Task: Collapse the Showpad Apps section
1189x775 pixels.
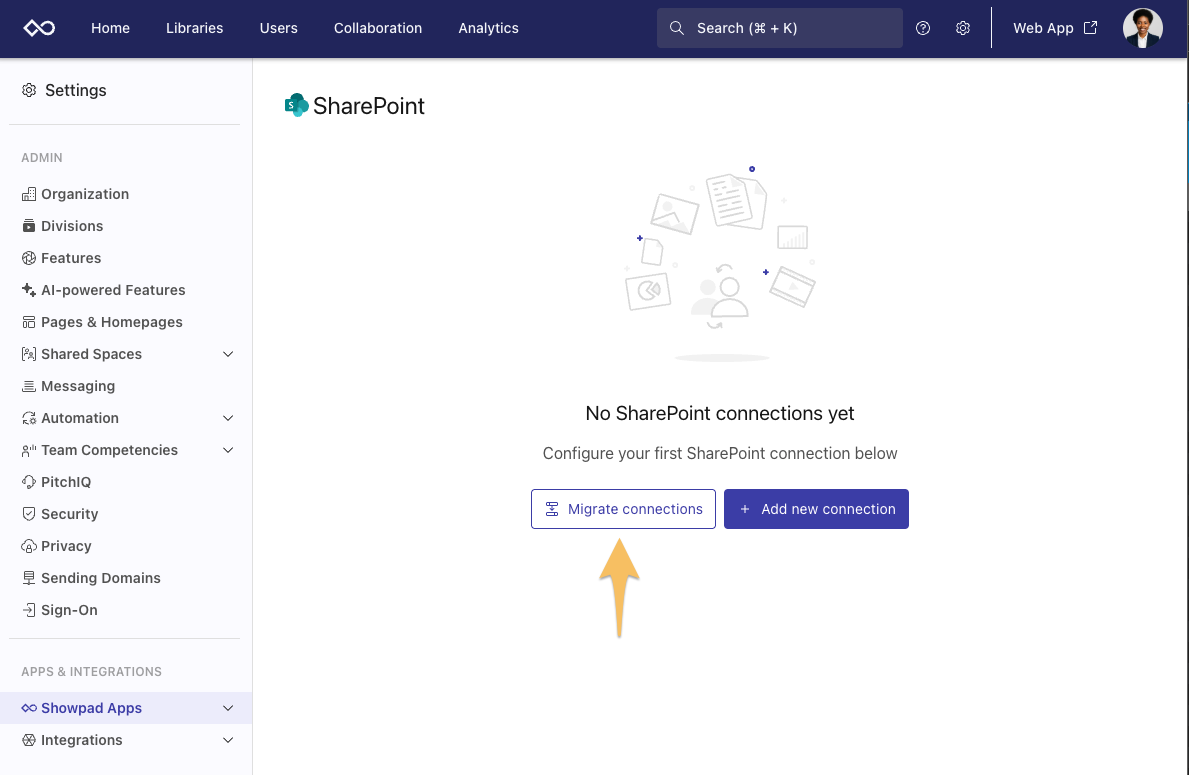Action: click(228, 707)
